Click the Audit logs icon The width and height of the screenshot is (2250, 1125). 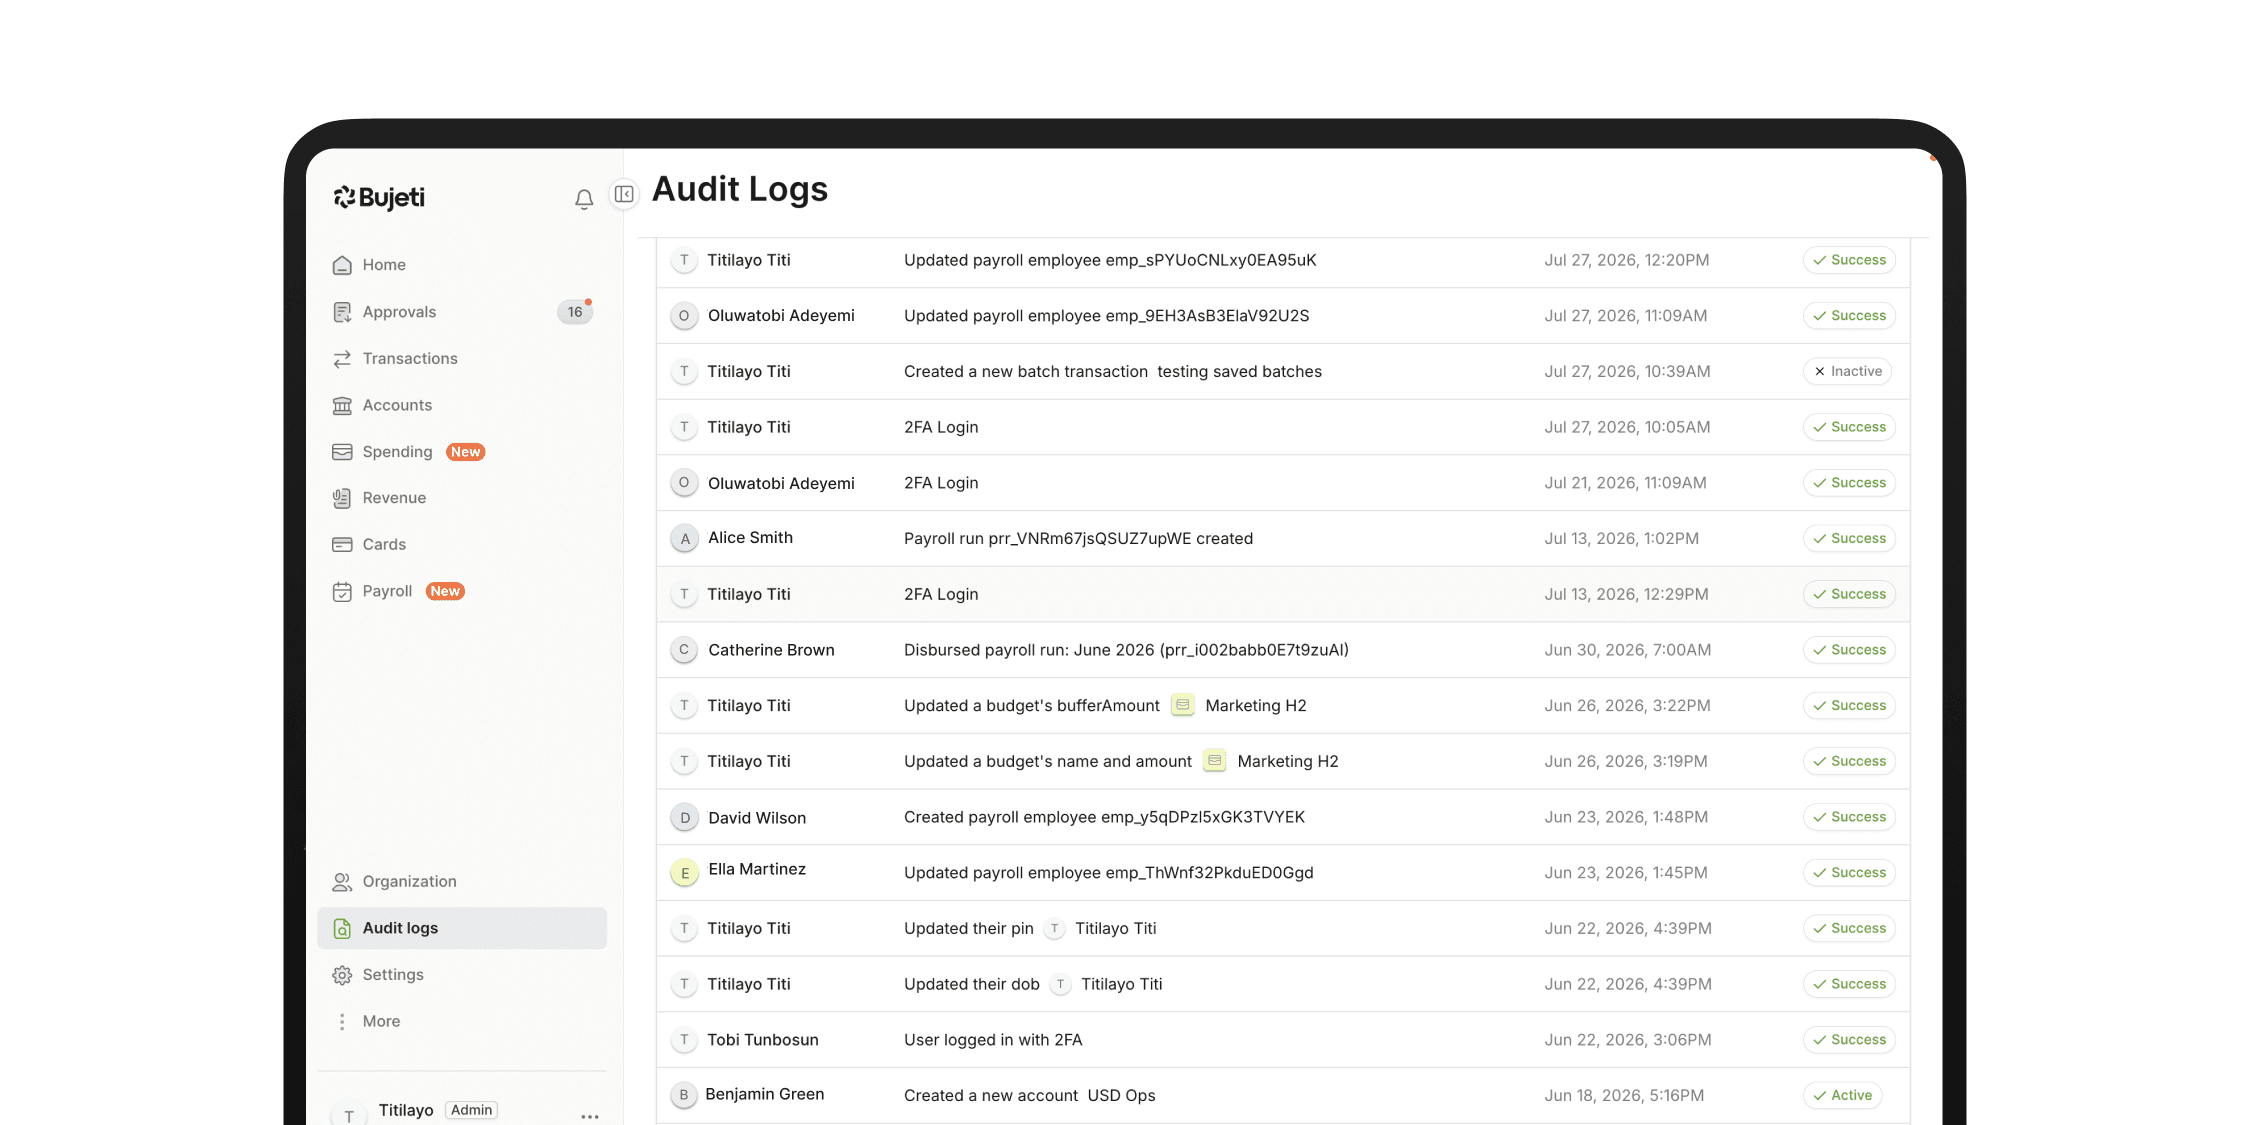click(x=342, y=928)
